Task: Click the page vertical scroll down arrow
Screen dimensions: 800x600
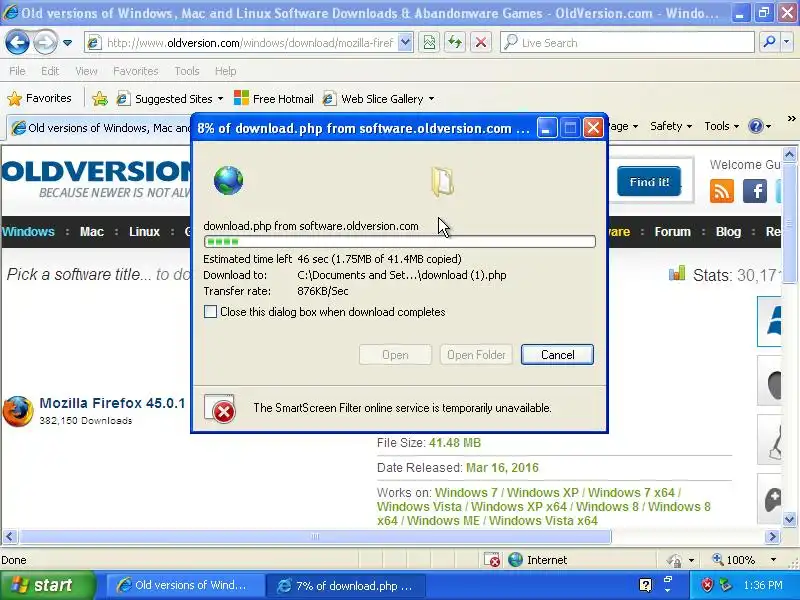Action: (x=789, y=519)
